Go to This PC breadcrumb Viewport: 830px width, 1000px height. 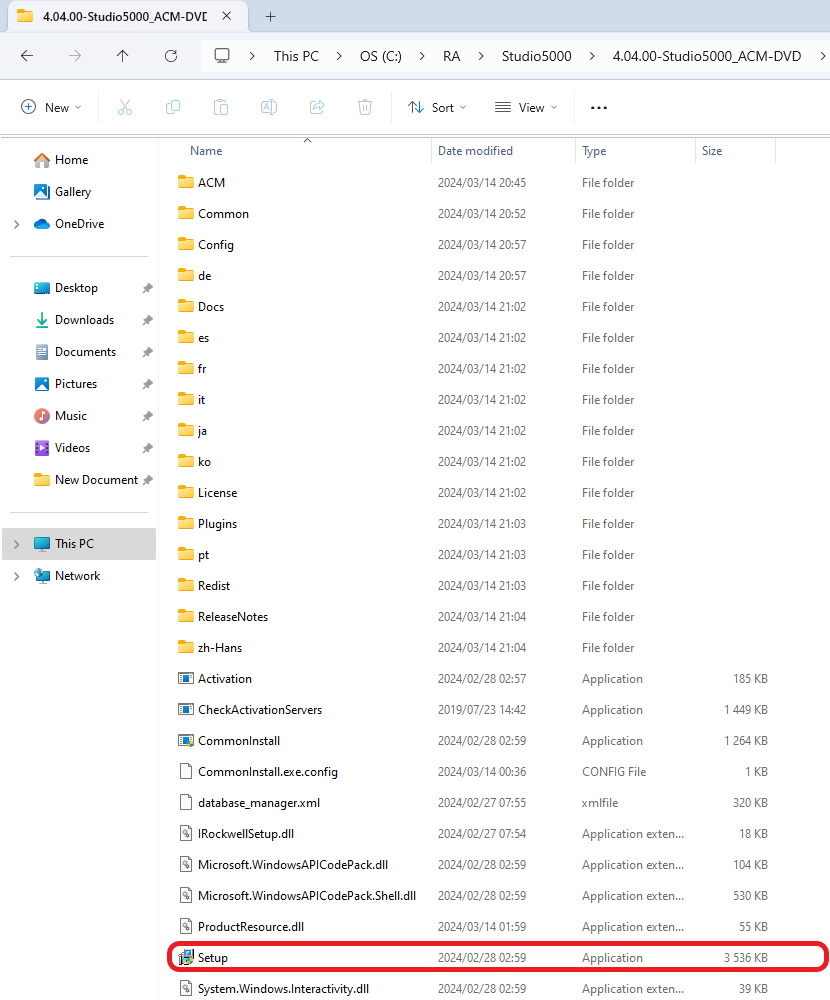click(296, 56)
